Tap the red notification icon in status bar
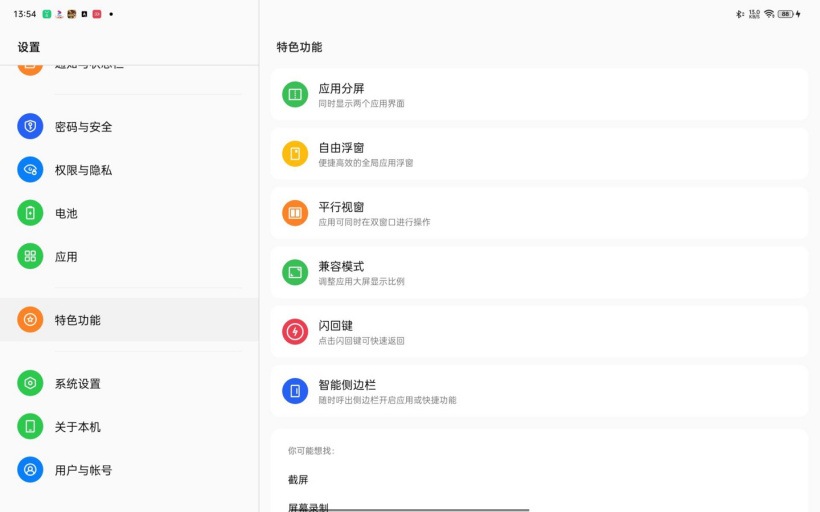 [97, 14]
